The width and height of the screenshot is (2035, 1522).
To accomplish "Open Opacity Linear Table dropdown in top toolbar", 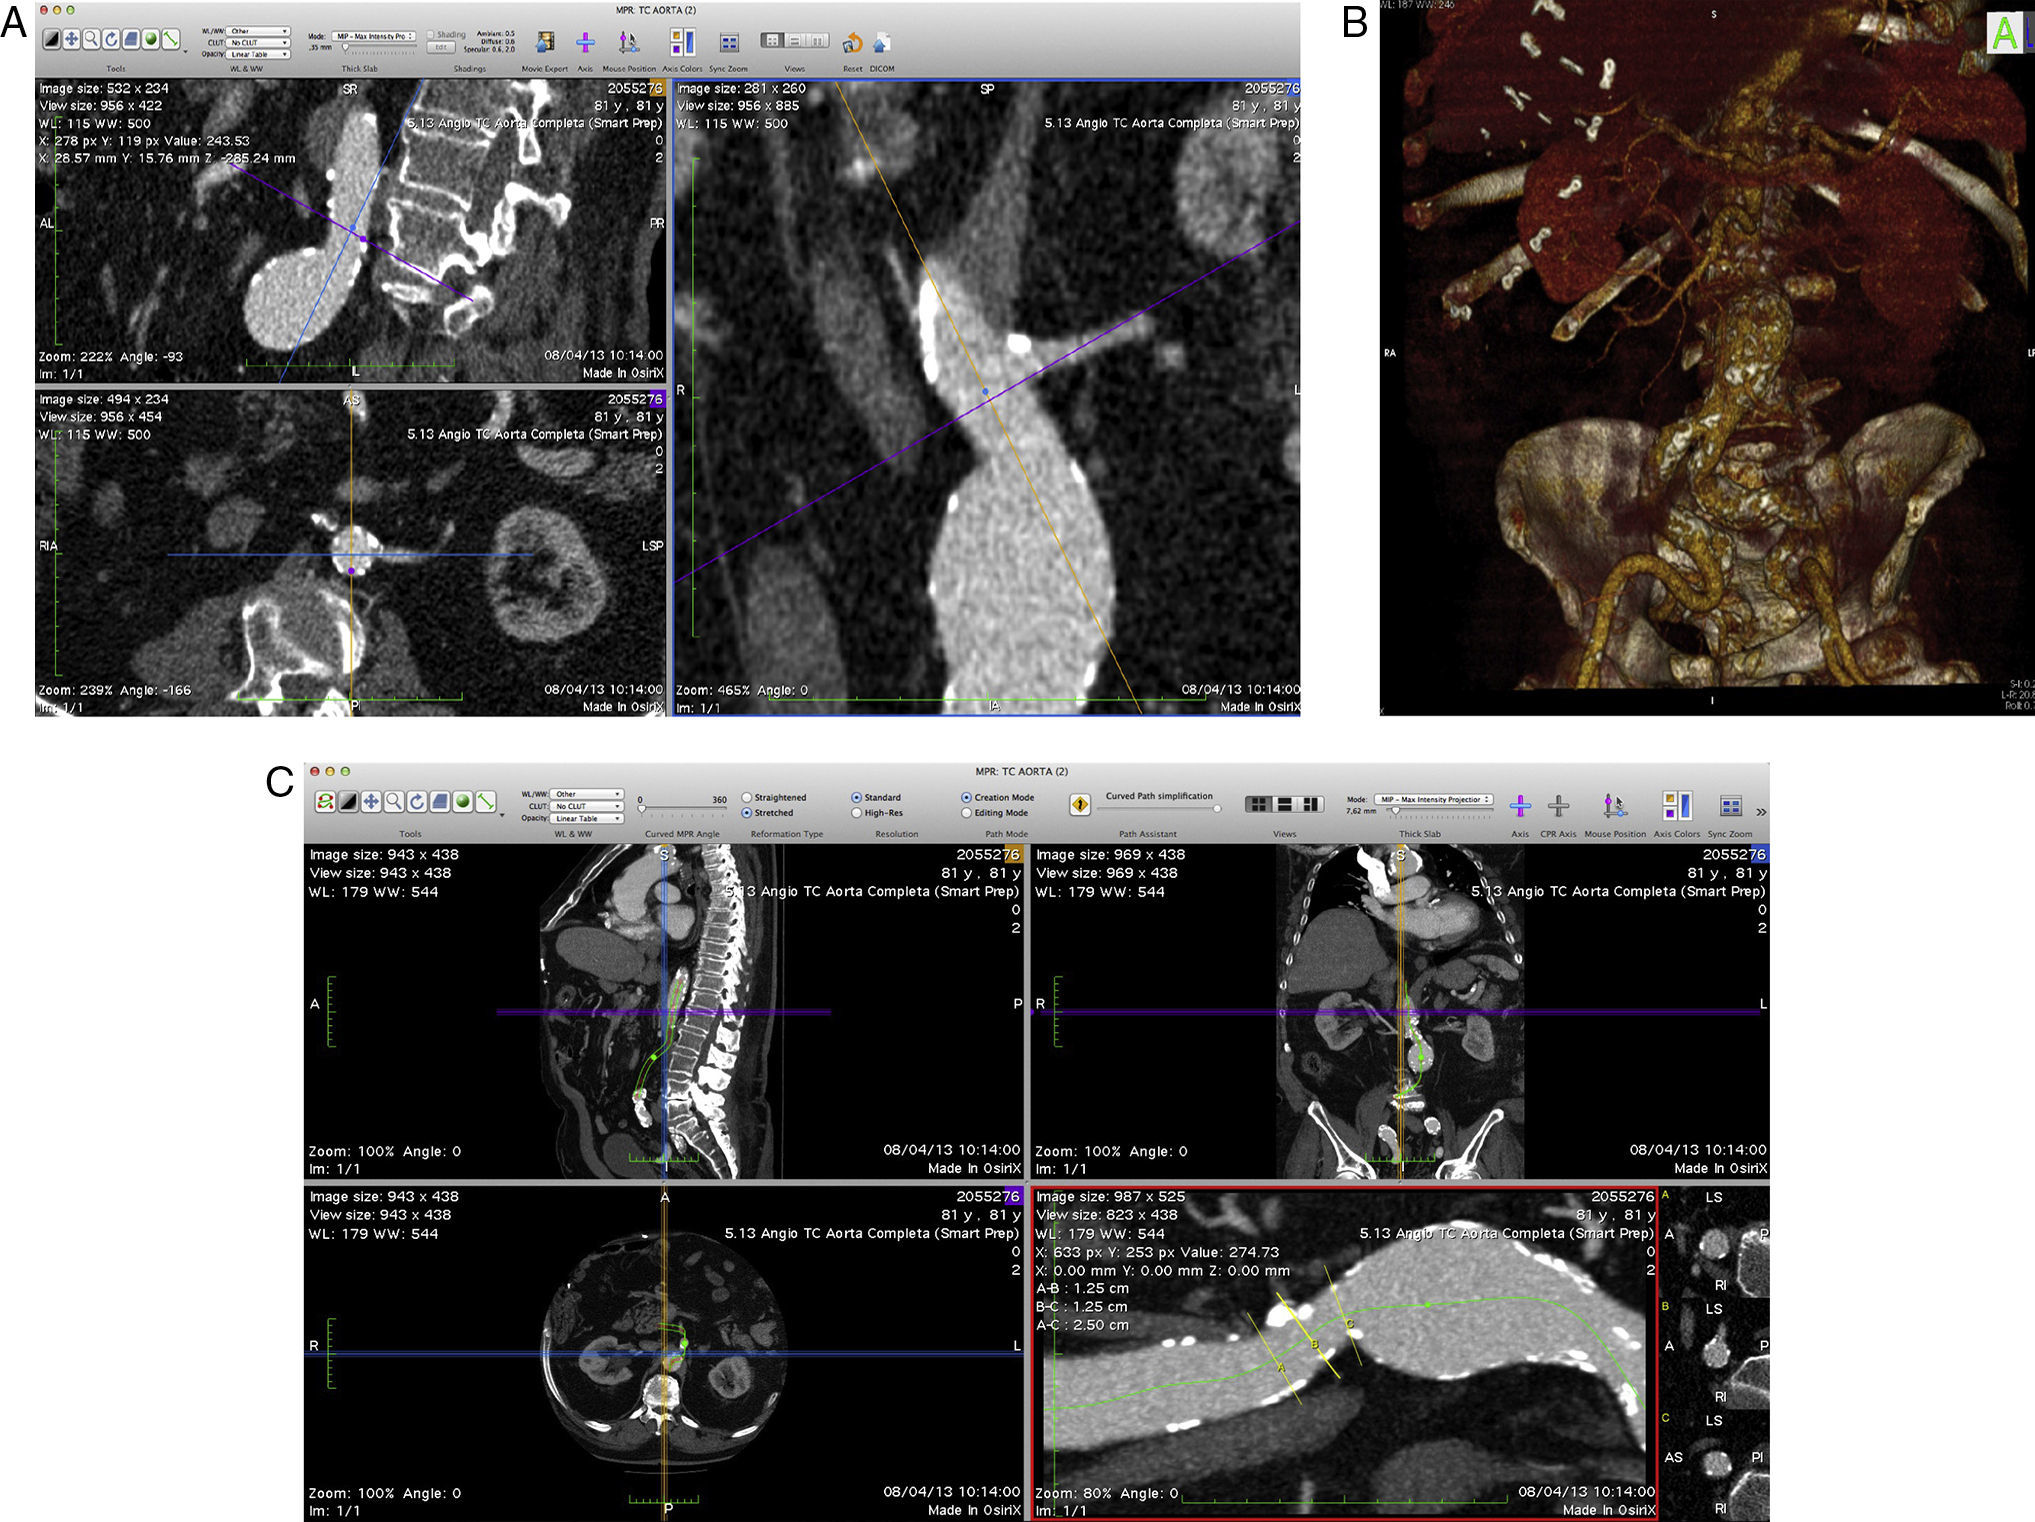I will 259,54.
